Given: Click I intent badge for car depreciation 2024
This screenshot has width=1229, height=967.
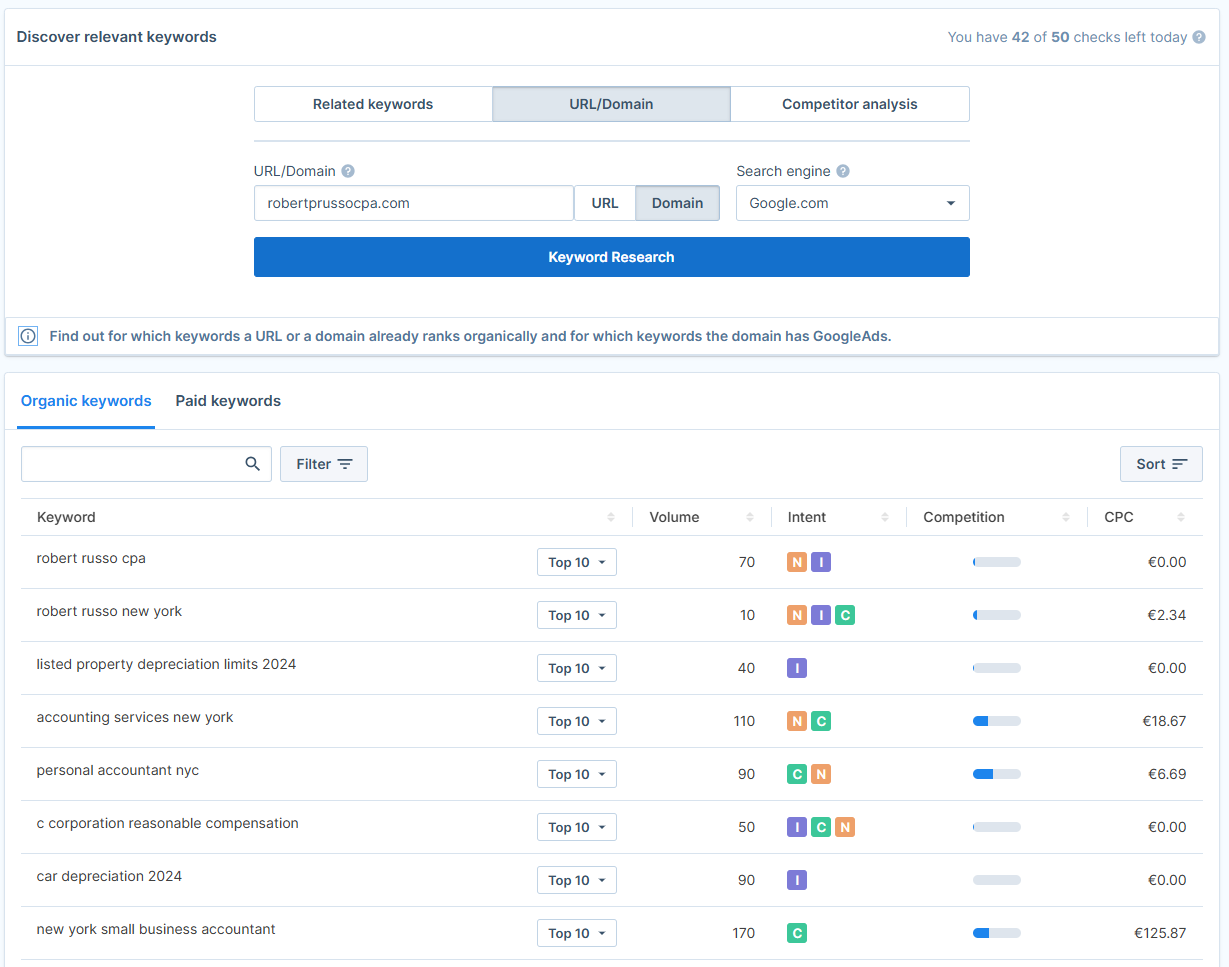Looking at the screenshot, I should point(797,880).
